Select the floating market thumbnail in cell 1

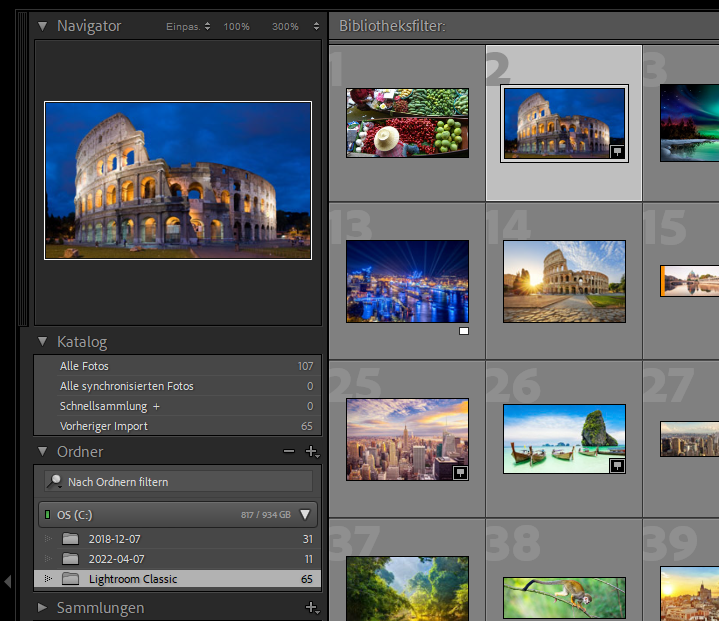coord(408,123)
